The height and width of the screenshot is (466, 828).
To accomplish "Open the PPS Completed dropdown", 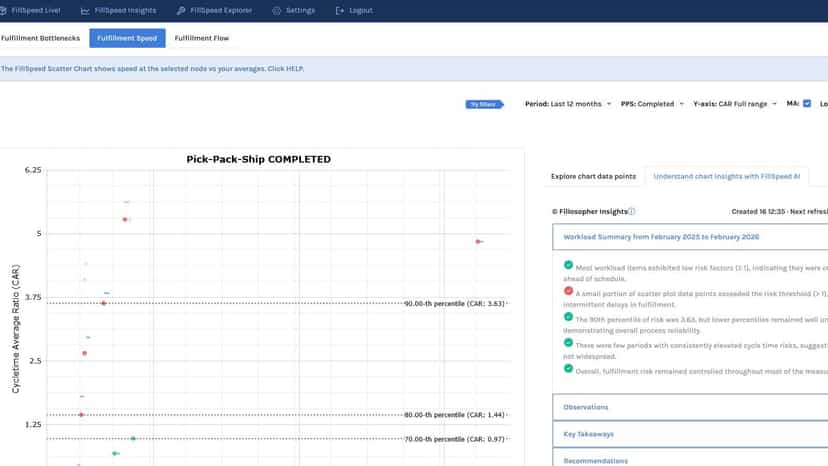I will click(652, 104).
